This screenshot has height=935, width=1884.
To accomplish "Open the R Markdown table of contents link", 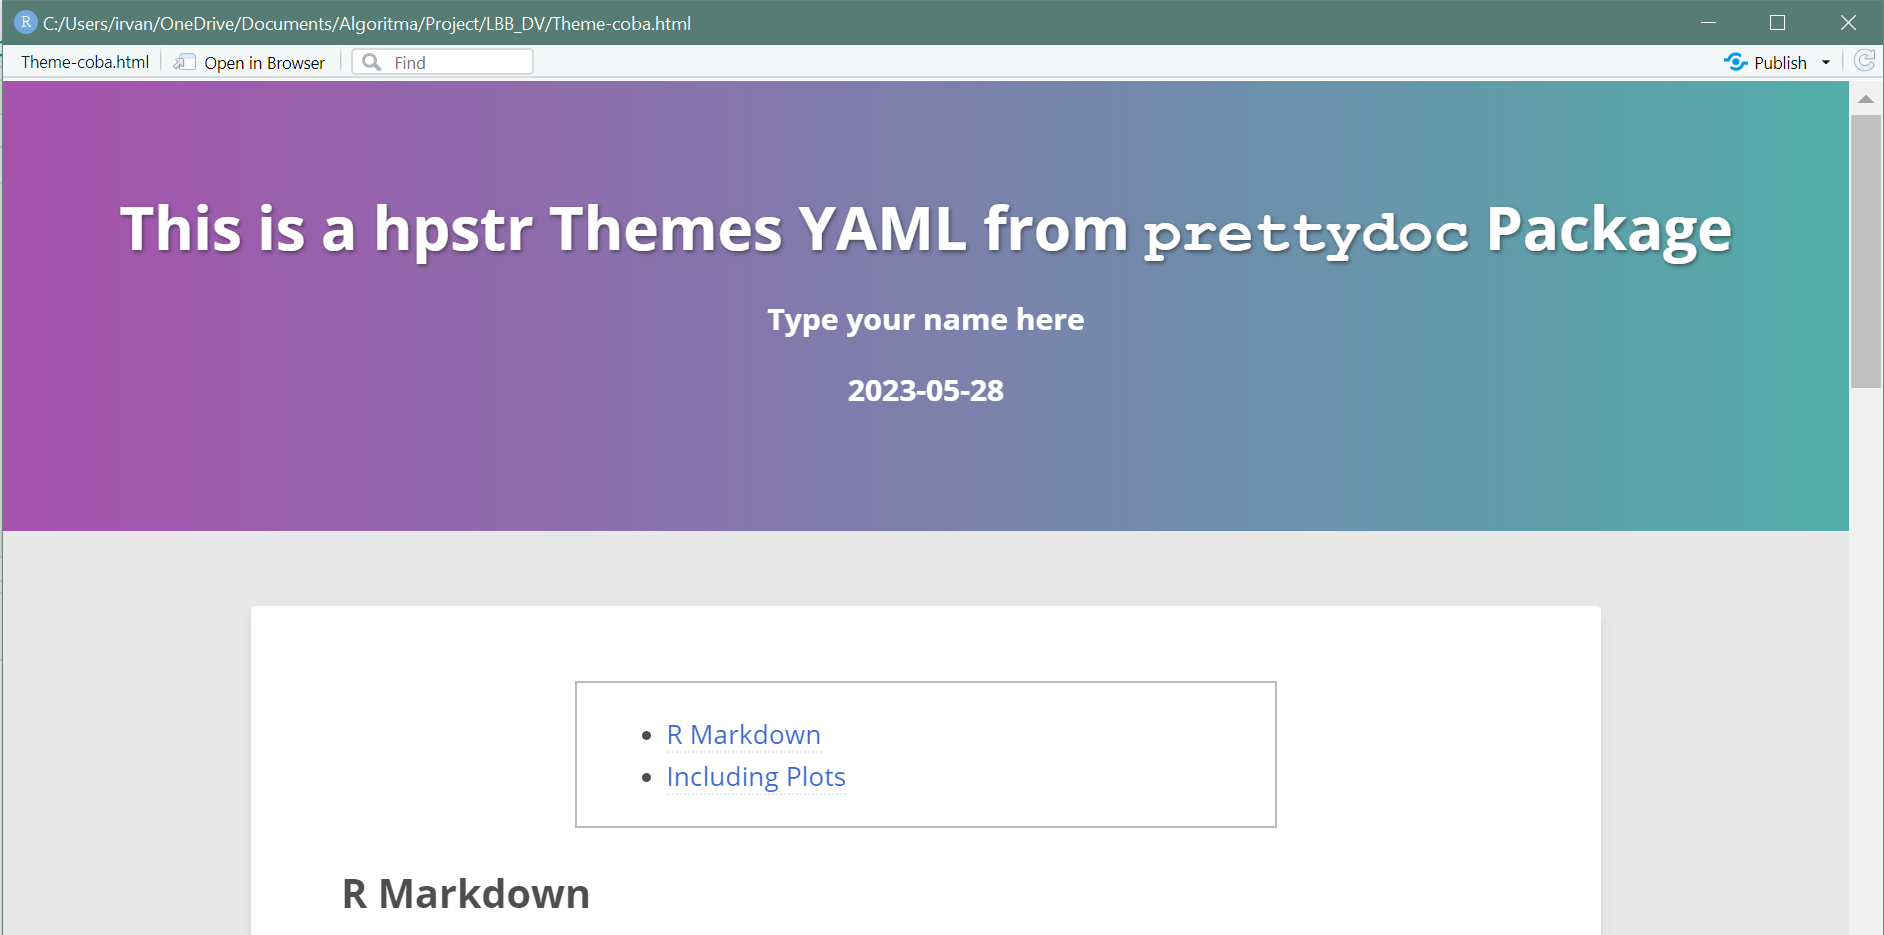I will coord(743,735).
